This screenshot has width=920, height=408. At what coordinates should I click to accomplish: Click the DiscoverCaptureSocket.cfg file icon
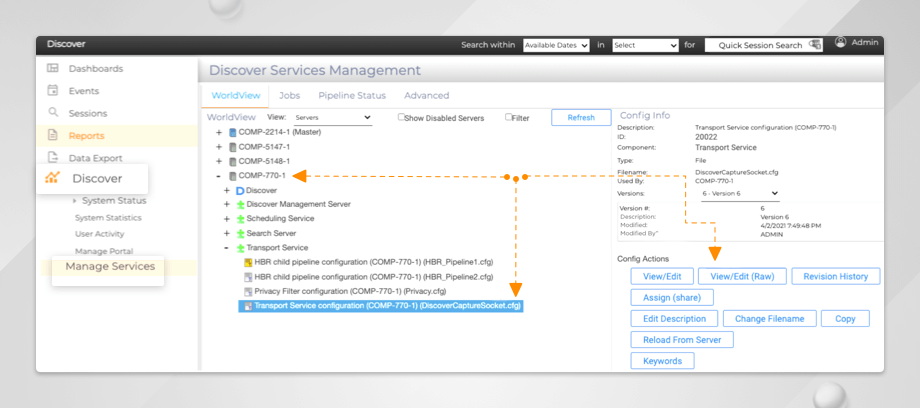248,306
